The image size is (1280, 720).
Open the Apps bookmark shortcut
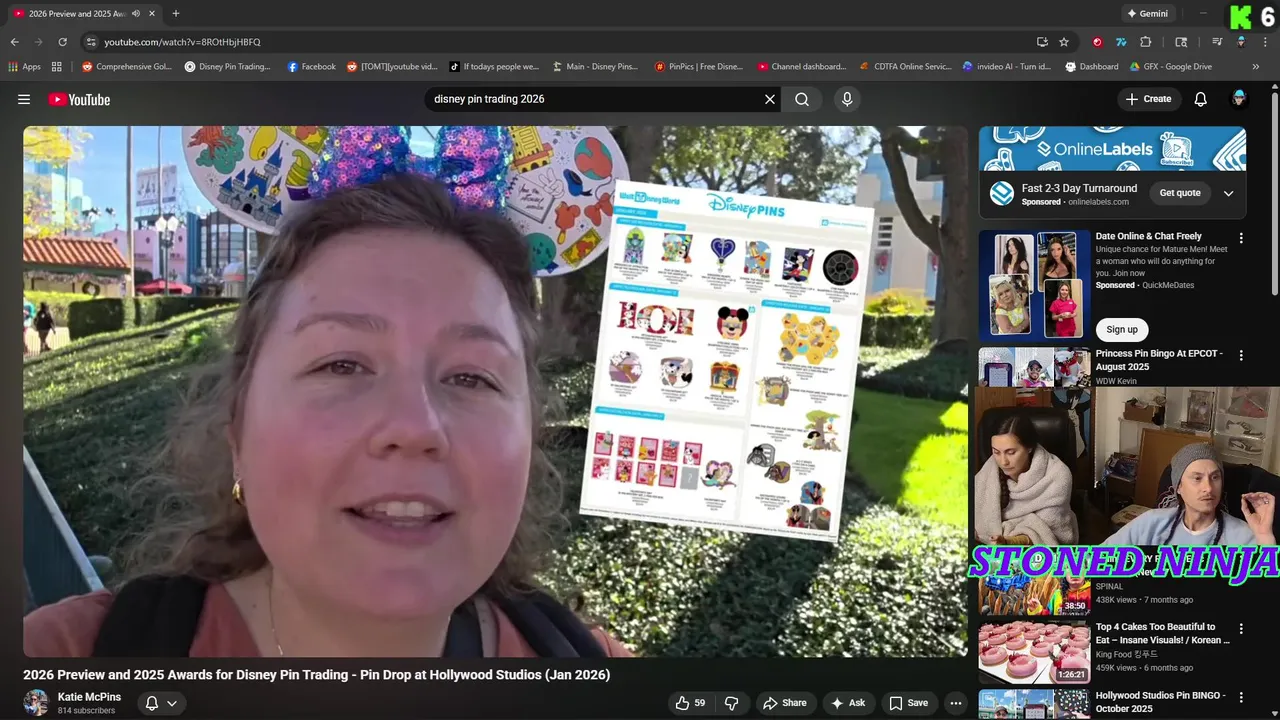24,67
